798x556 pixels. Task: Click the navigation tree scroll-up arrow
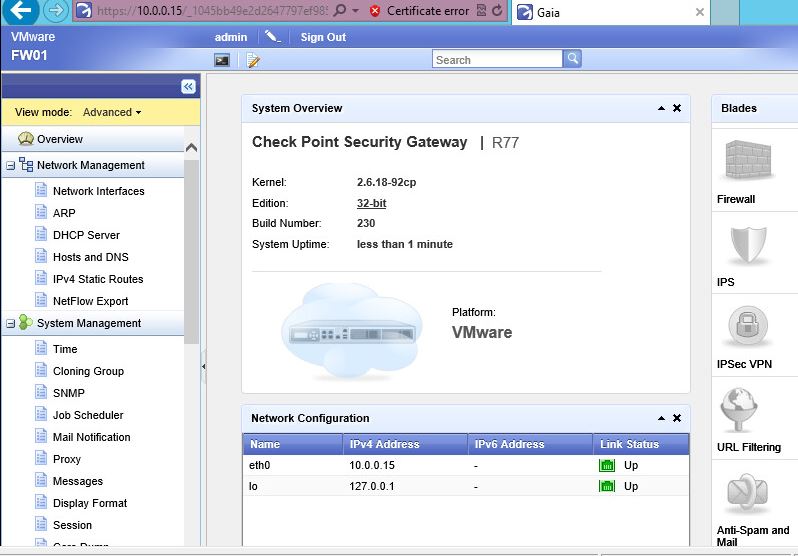[191, 148]
